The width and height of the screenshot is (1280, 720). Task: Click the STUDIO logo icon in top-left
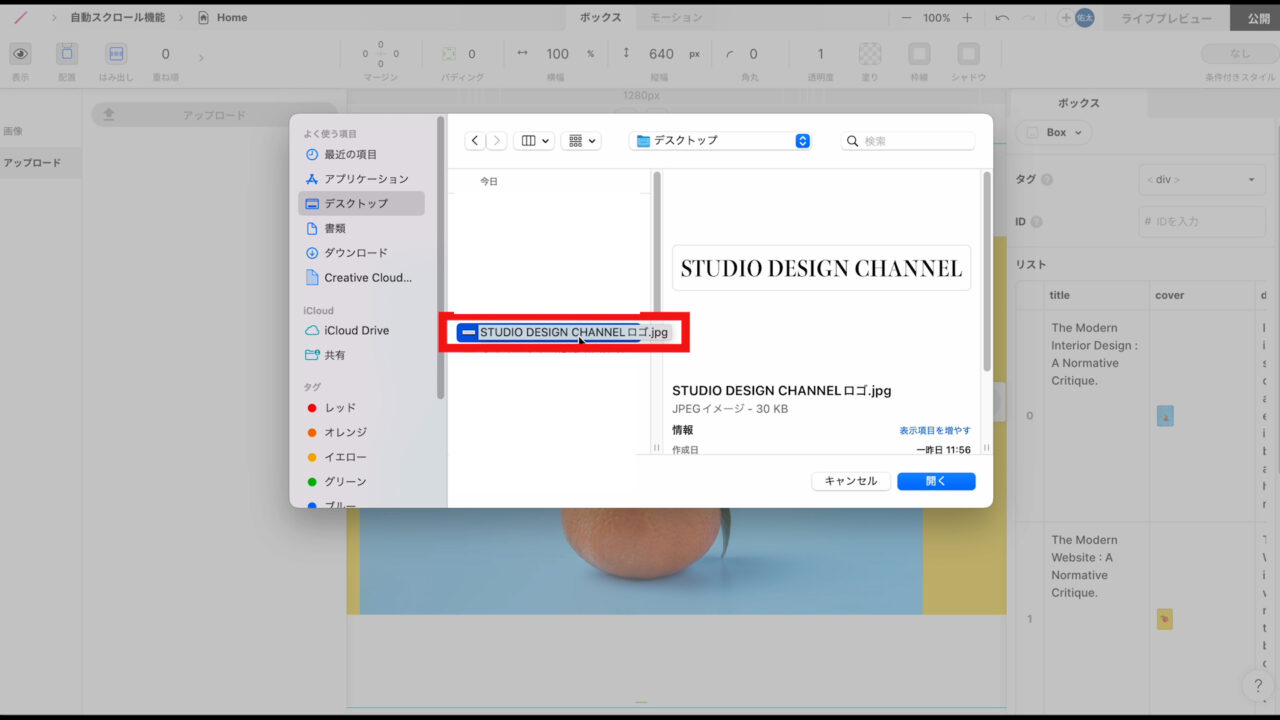pos(20,18)
